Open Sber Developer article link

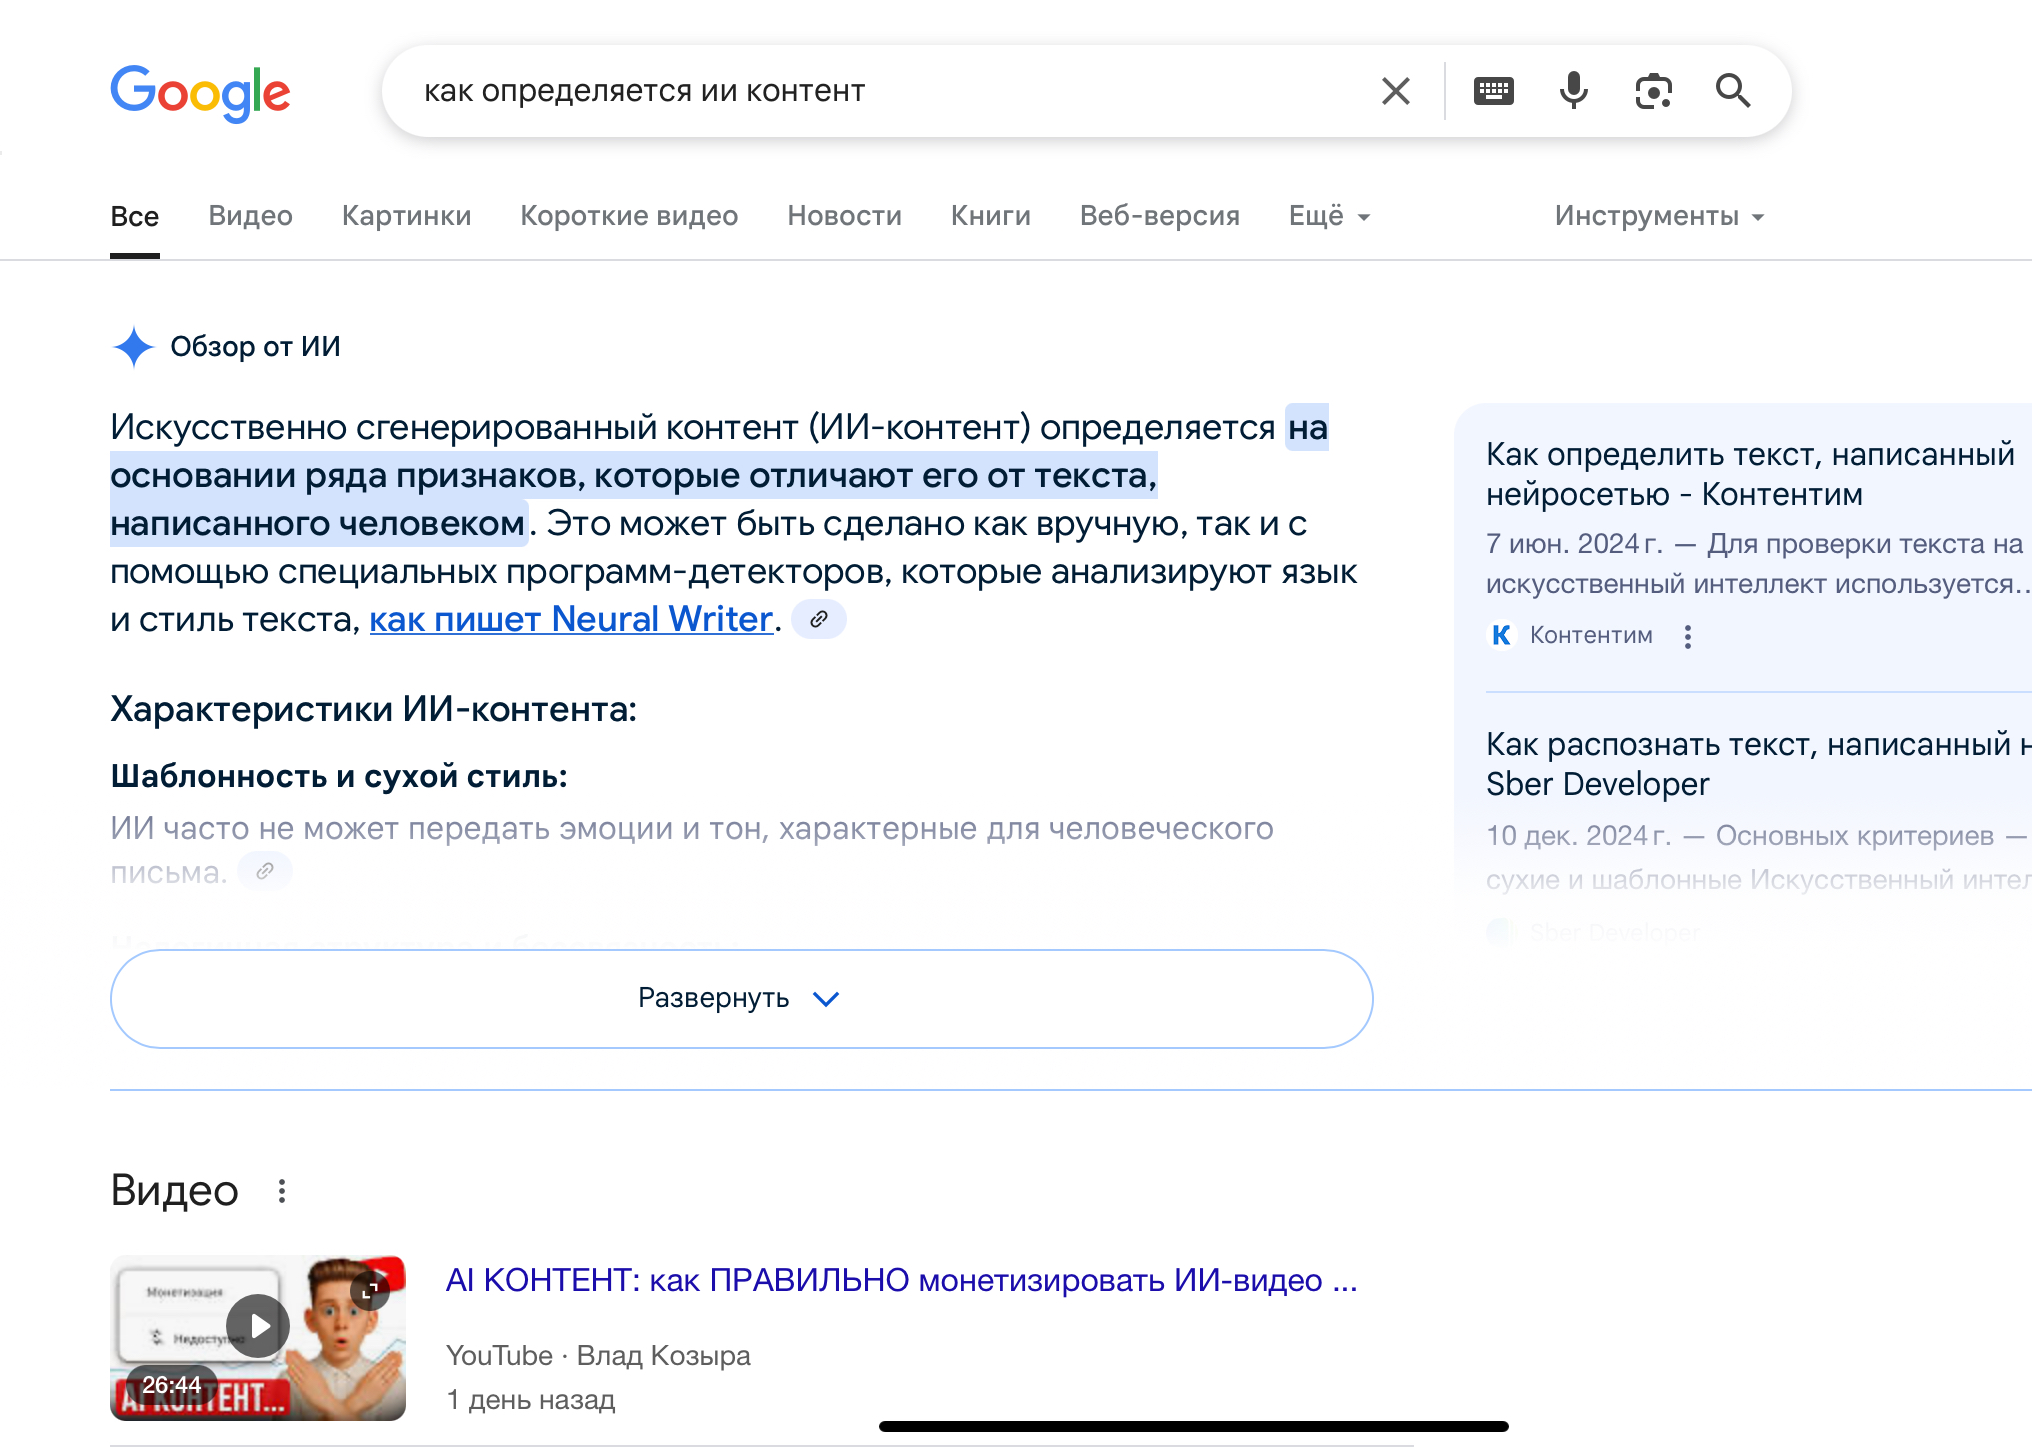1758,764
